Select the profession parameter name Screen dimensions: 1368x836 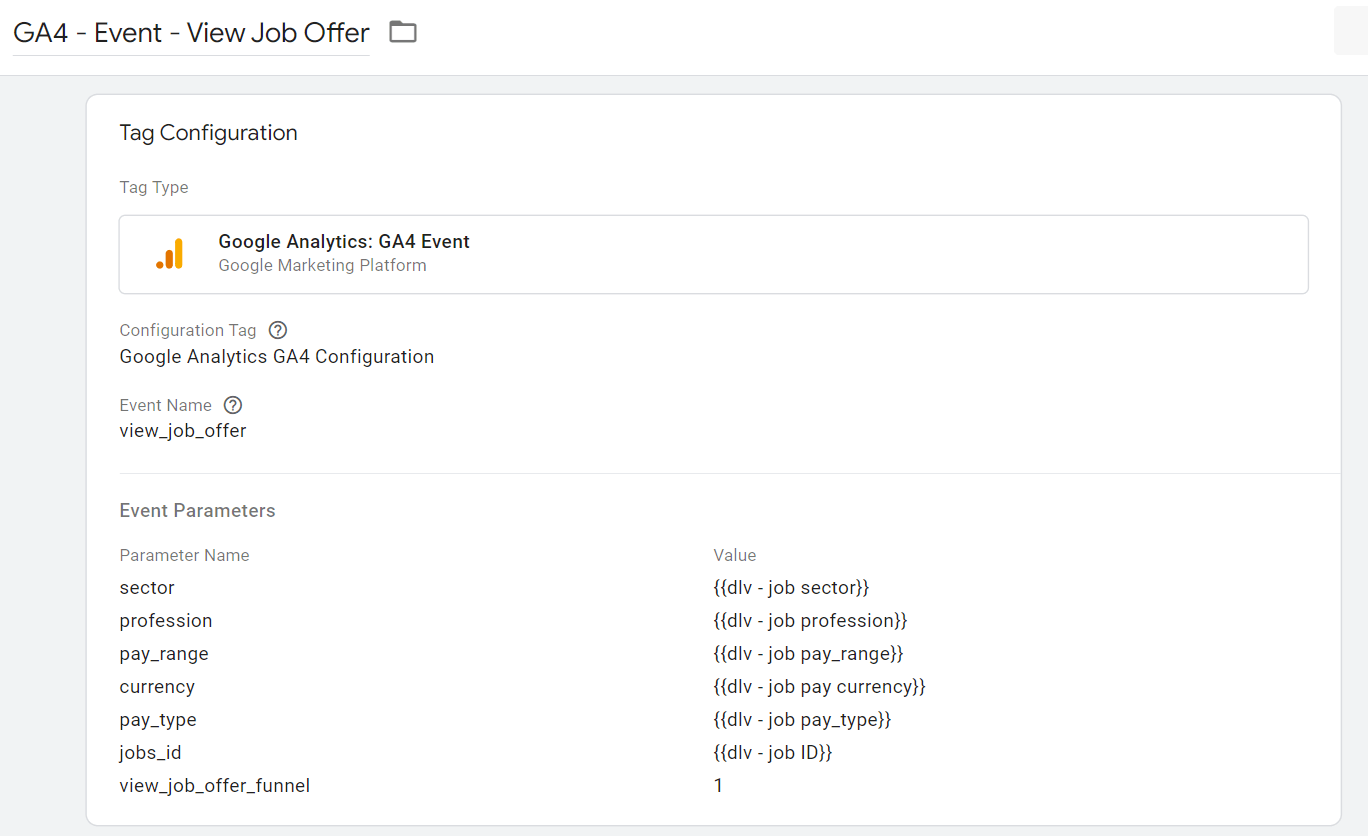click(166, 621)
